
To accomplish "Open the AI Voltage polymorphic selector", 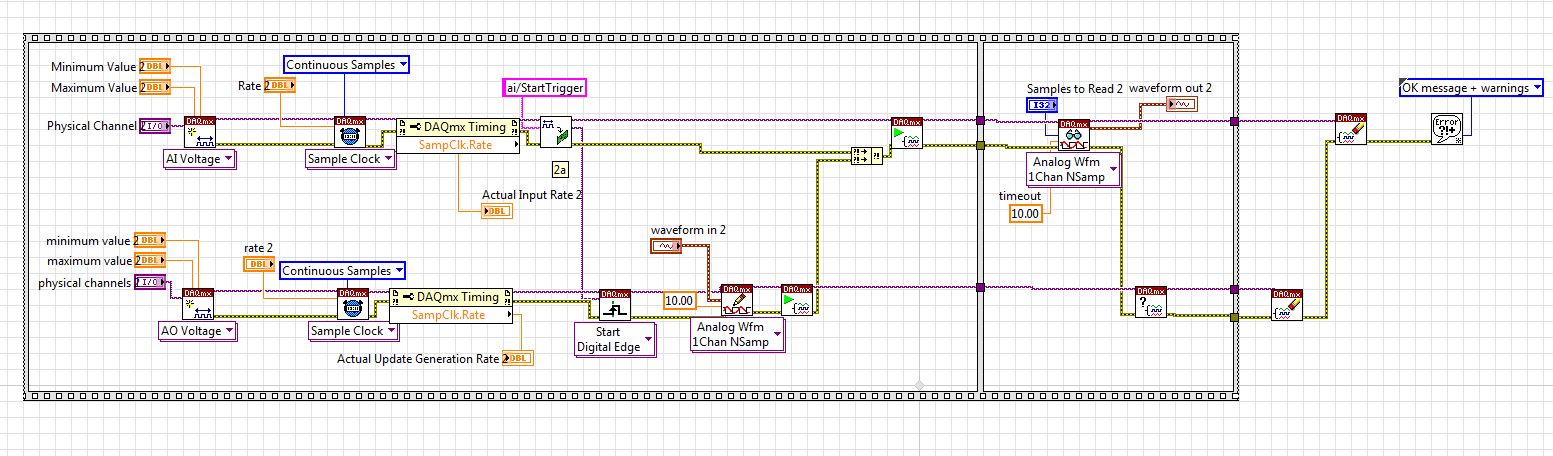I will tap(199, 159).
